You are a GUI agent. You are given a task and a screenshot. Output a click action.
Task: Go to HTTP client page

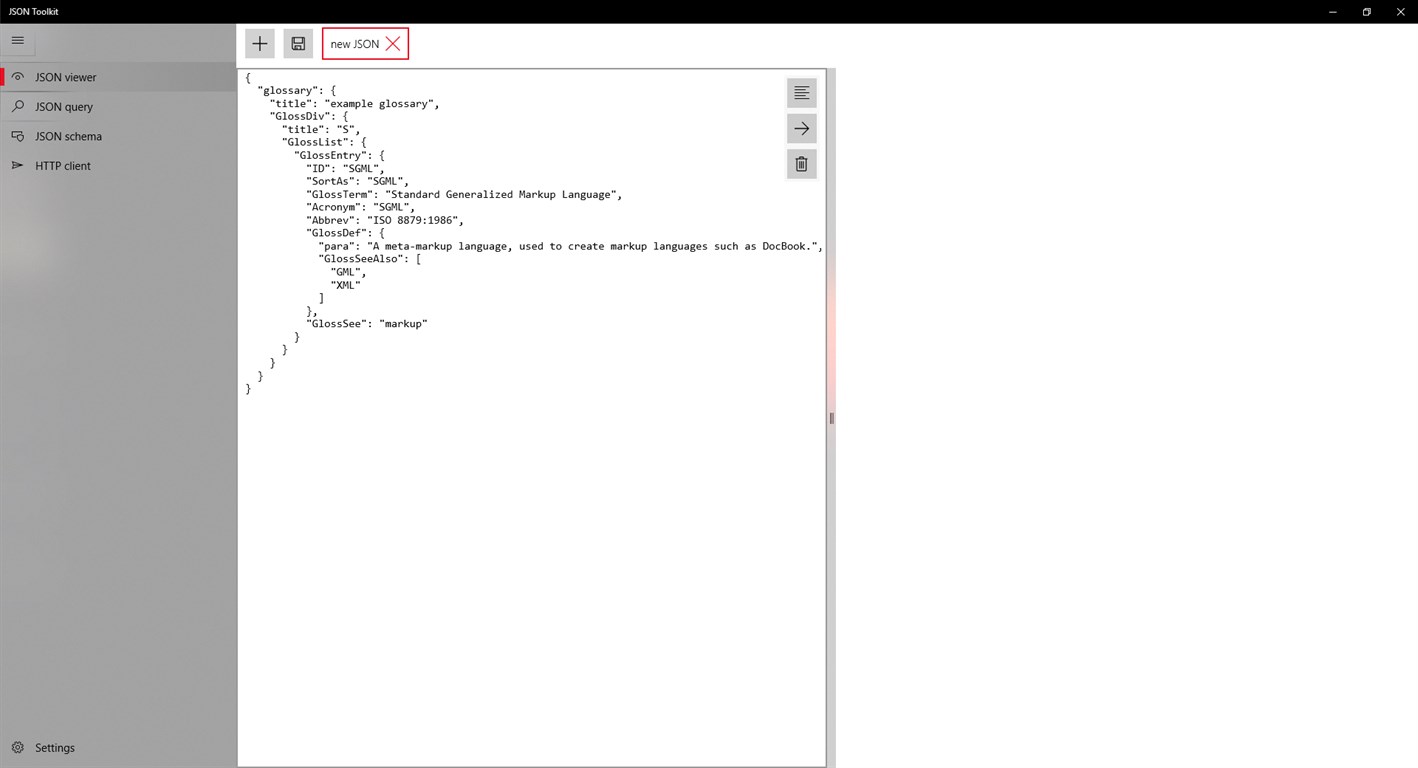pos(118,166)
